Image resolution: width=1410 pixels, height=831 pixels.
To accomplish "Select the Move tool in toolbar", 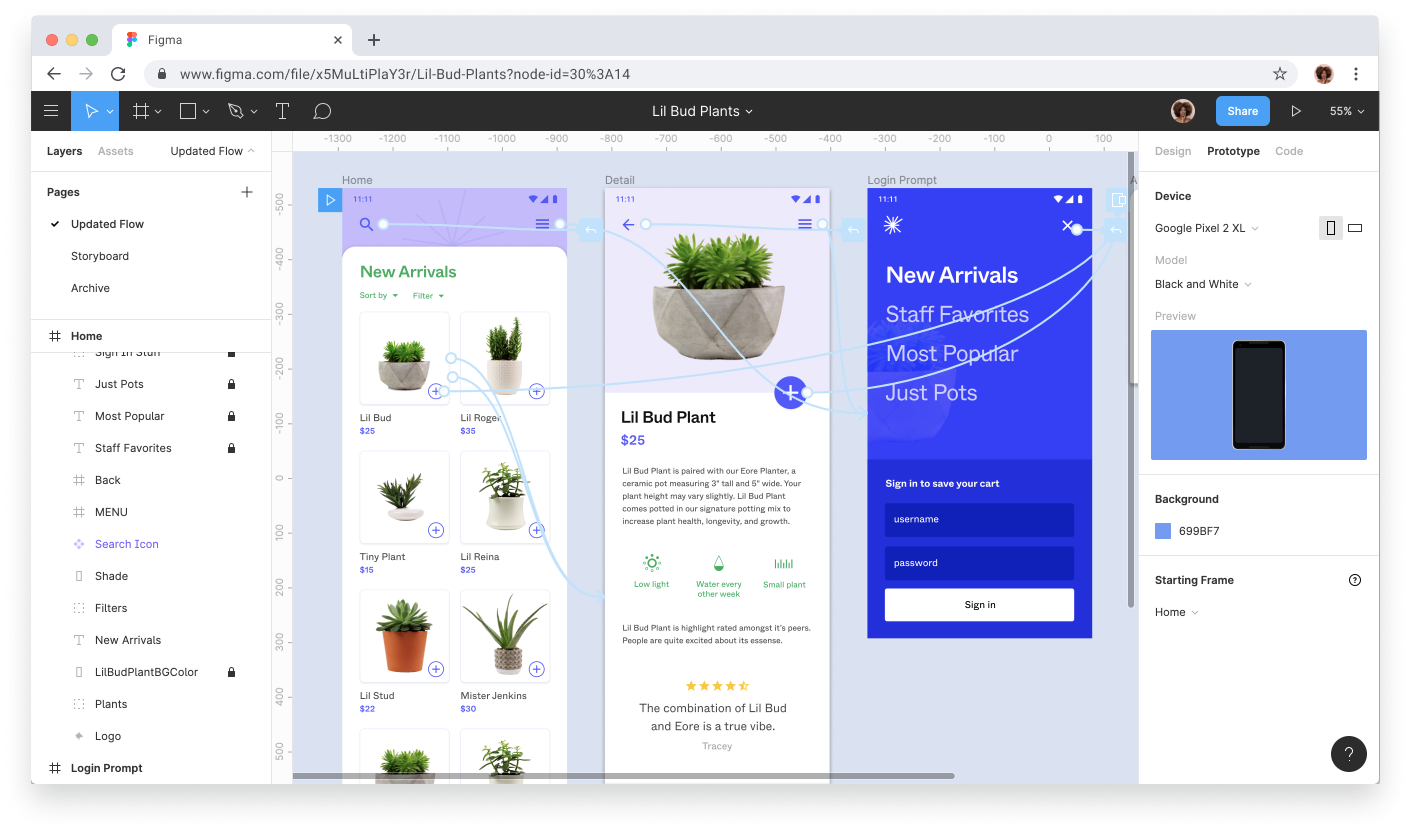I will 91,111.
